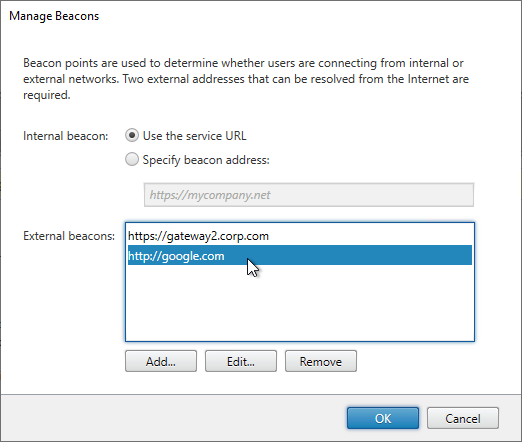Screen dimensions: 522x442
Task: Select the https://gateway2.corp.com beacon entry
Action: [300, 236]
